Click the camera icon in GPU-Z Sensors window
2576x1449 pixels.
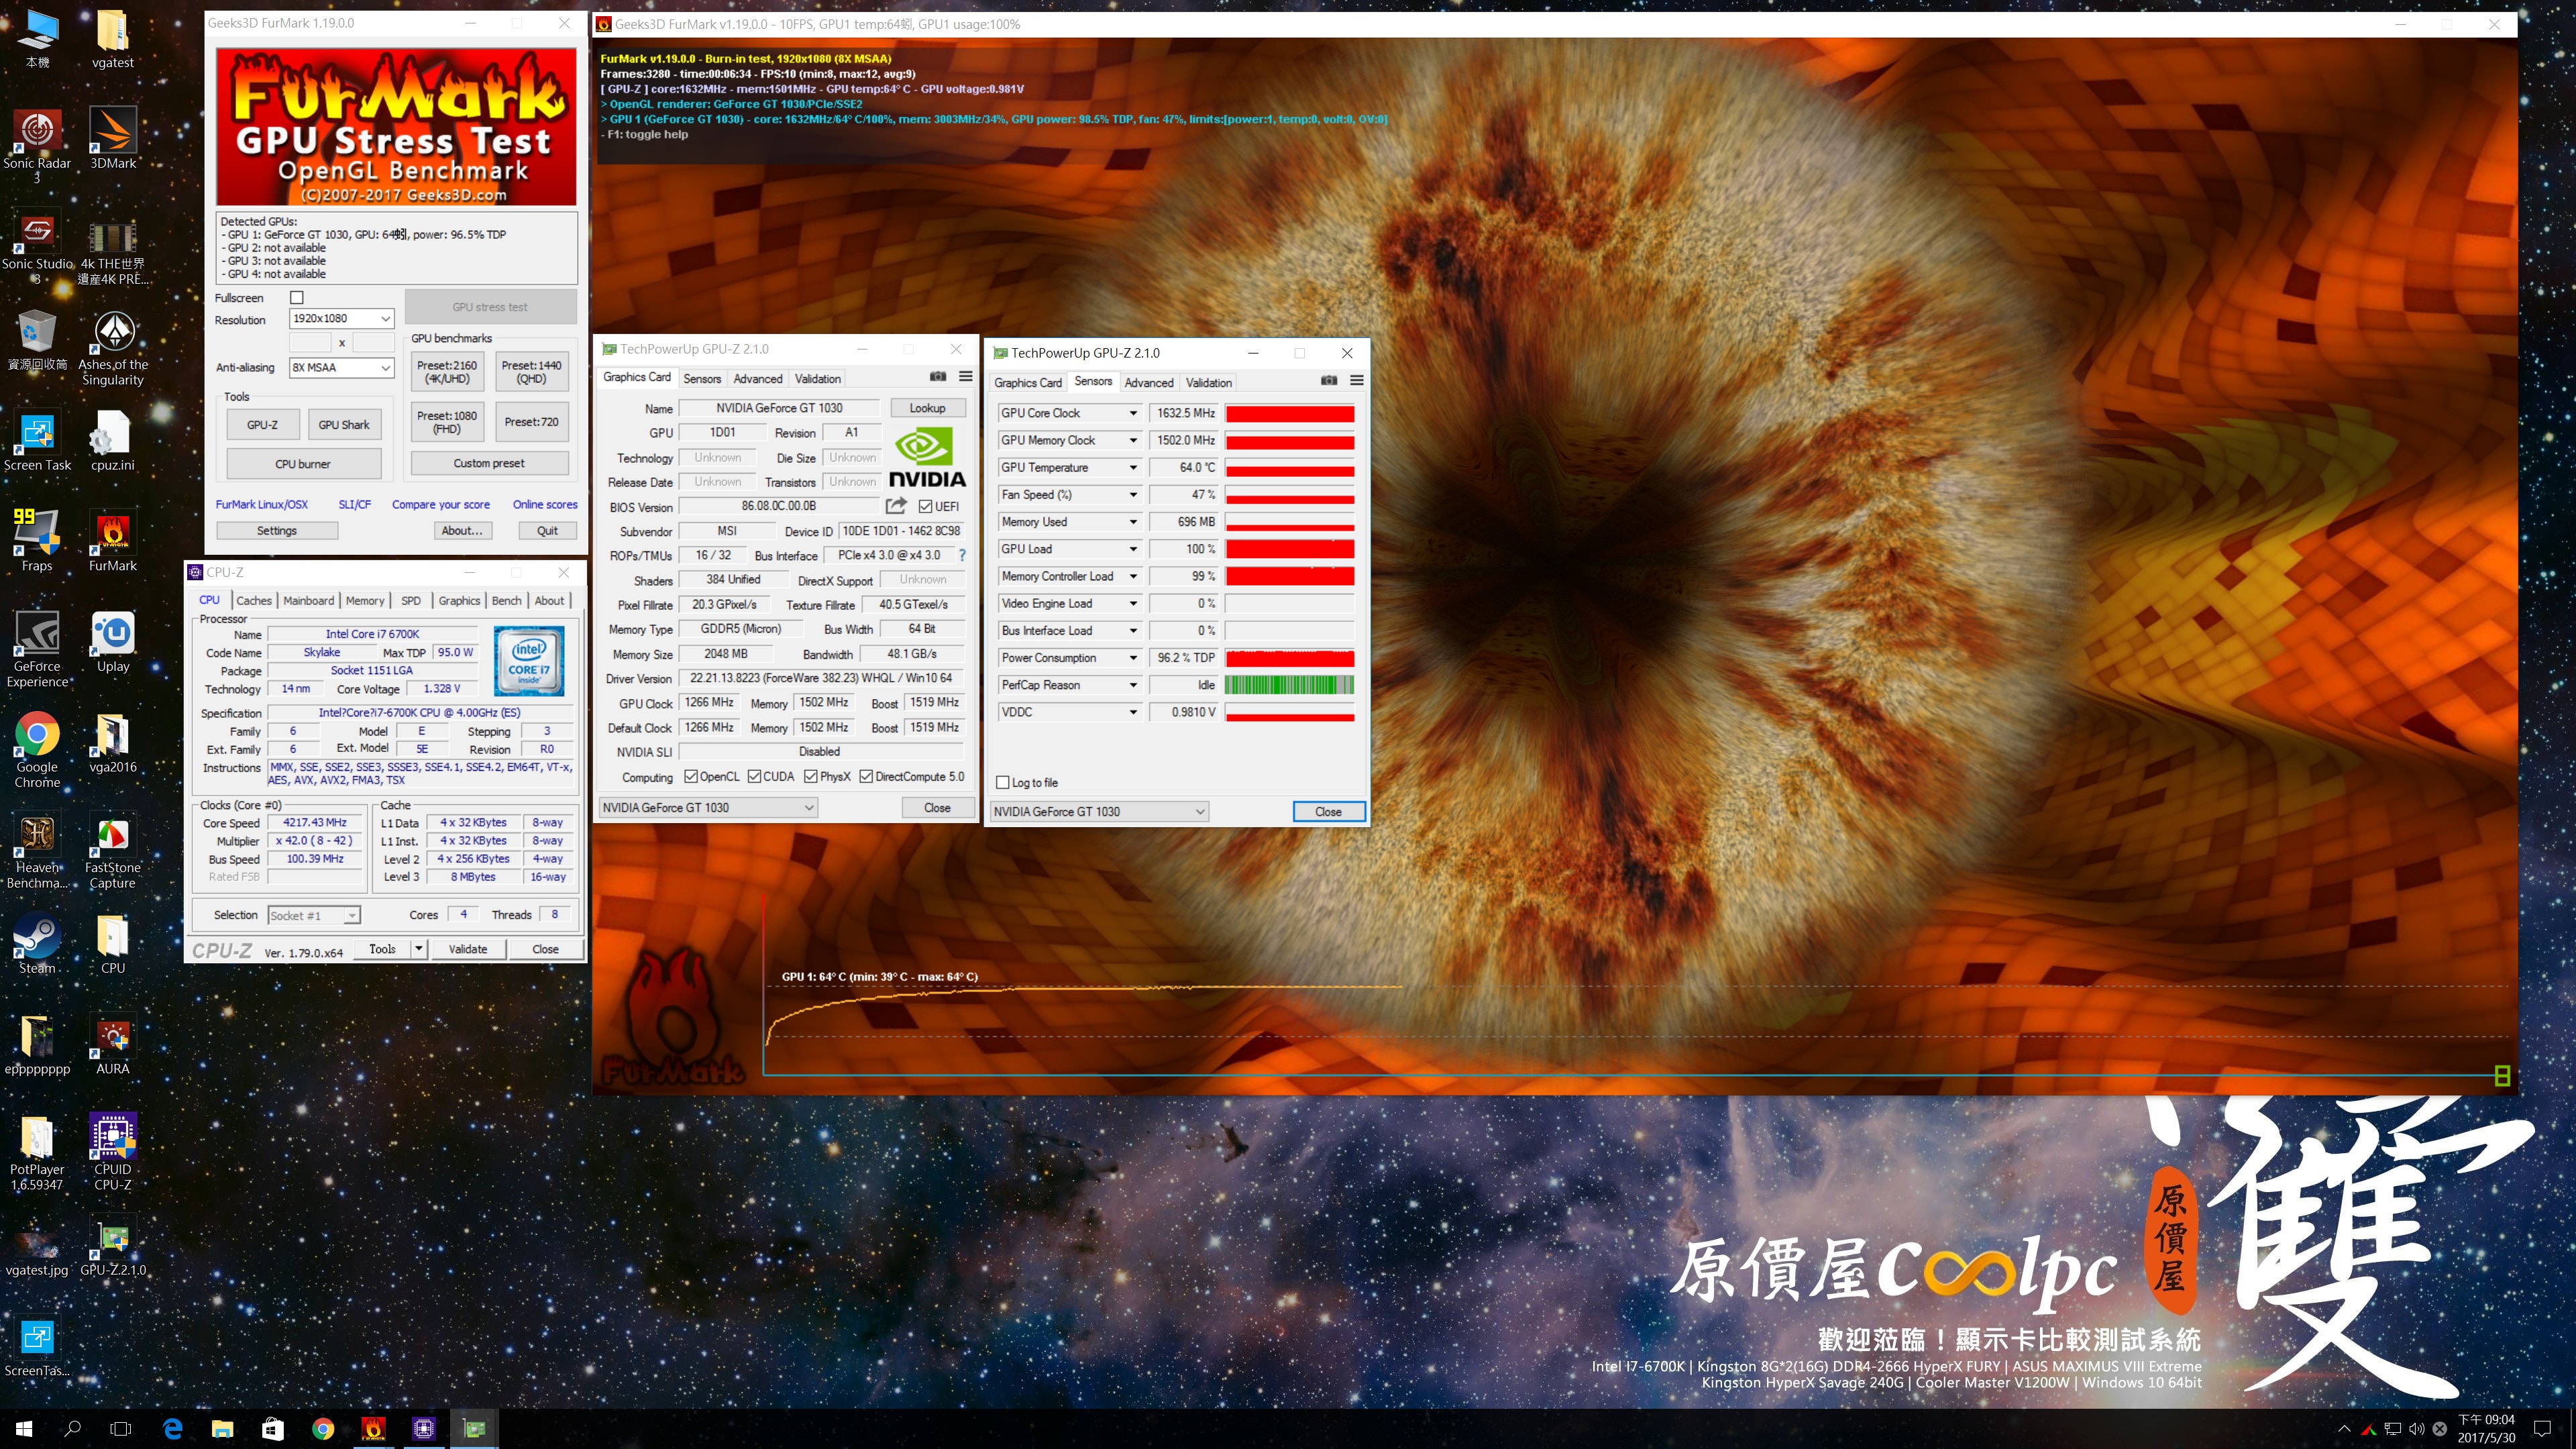[1328, 380]
